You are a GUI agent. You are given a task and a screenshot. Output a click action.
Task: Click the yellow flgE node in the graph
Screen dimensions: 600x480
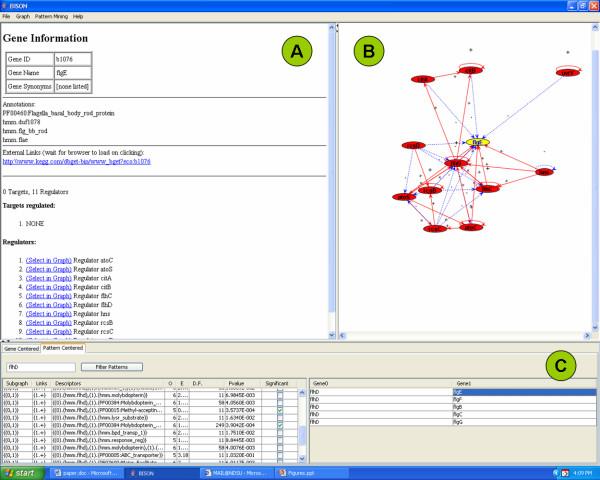[x=478, y=143]
